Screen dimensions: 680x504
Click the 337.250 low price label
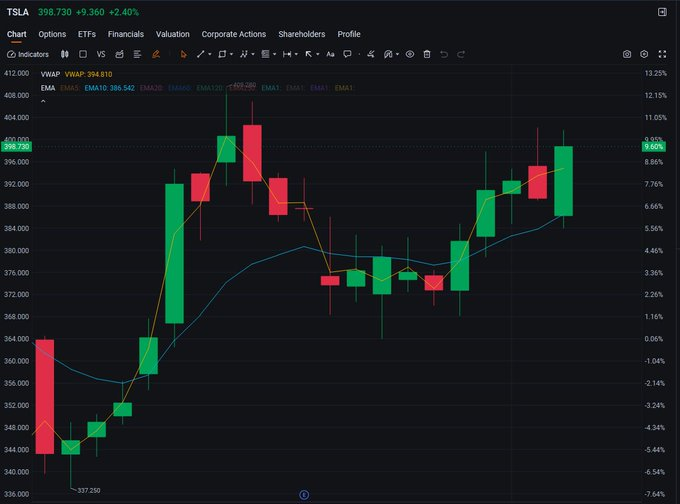[x=89, y=491]
